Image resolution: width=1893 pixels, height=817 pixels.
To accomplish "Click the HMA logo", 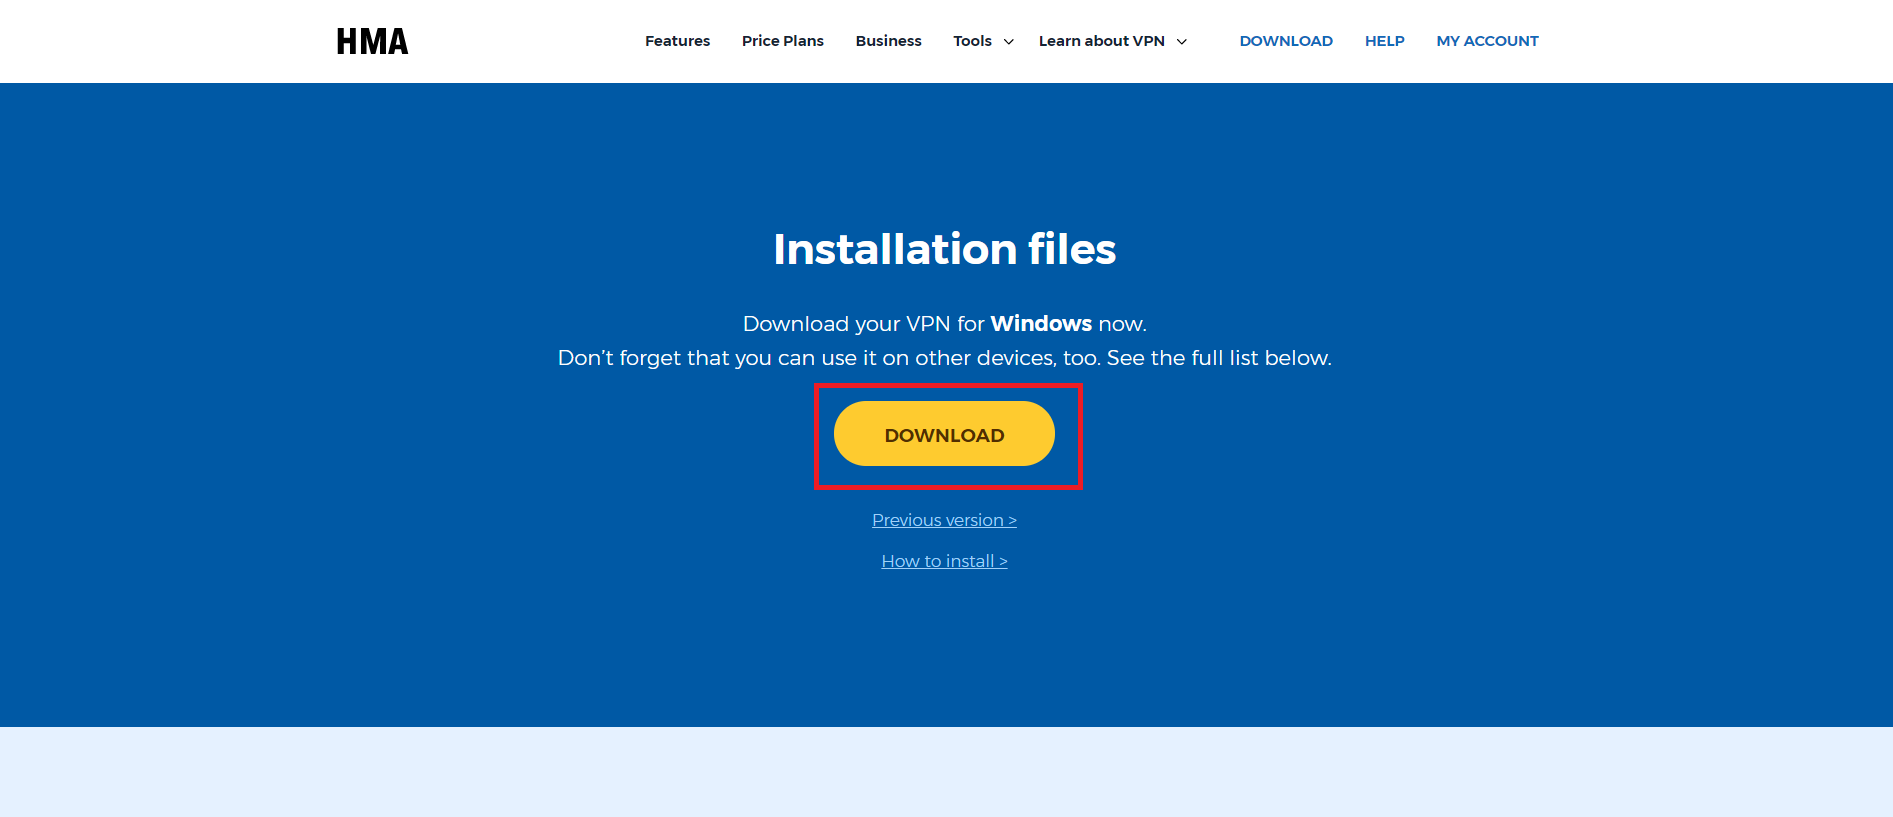I will point(372,41).
